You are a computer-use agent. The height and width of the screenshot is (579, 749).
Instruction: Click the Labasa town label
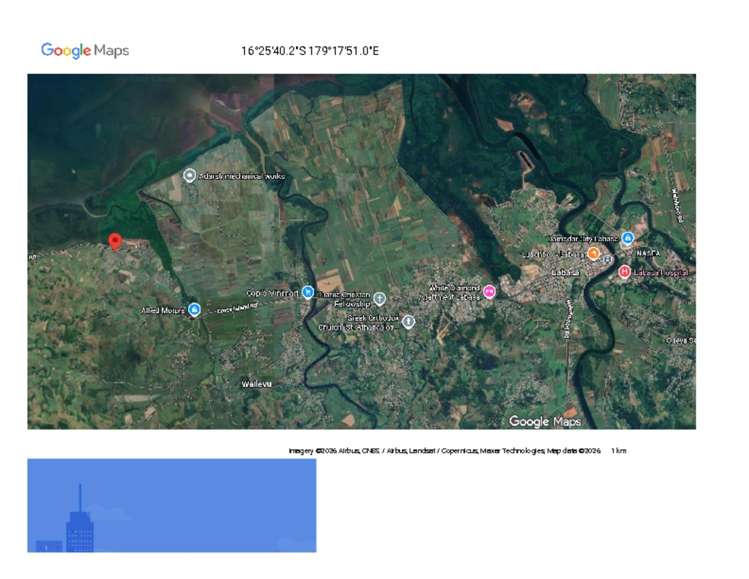(566, 273)
